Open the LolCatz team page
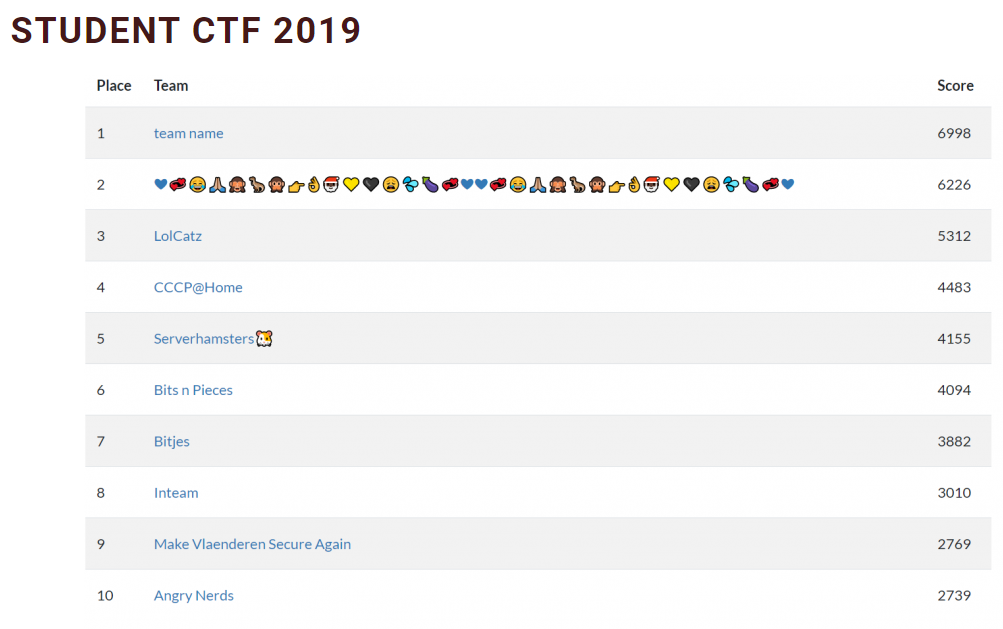 178,236
